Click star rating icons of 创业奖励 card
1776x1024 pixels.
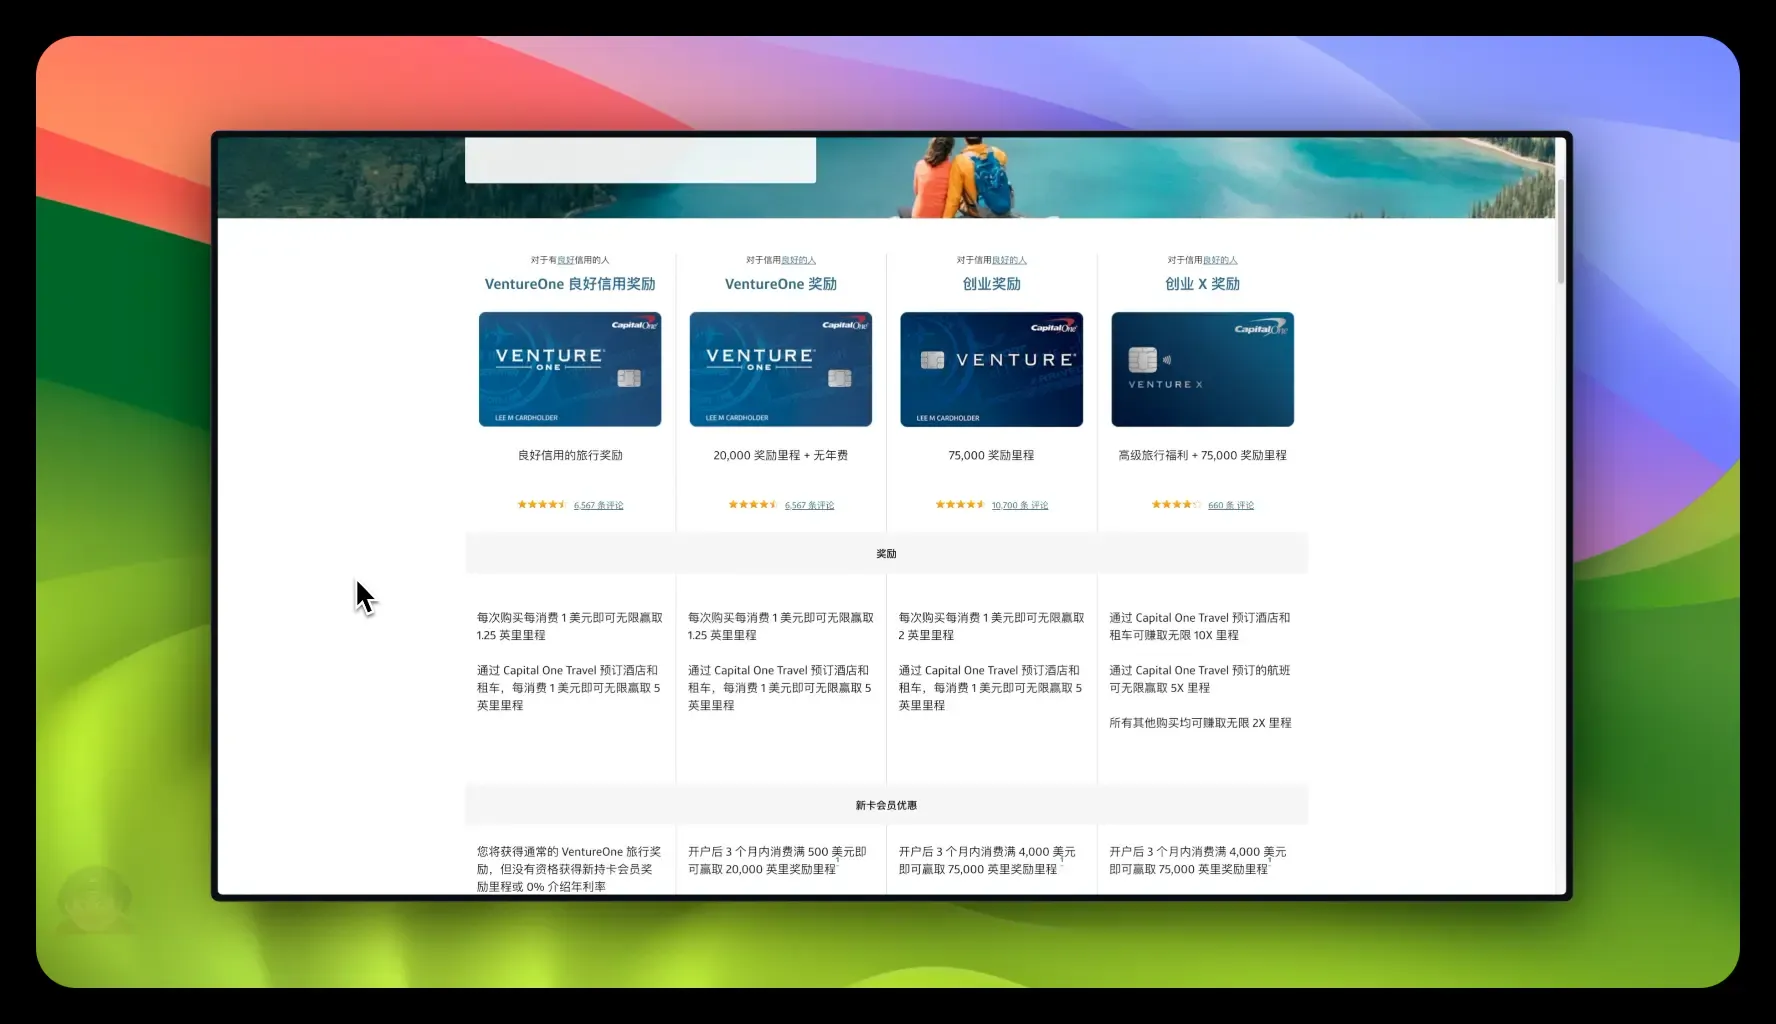tap(960, 504)
